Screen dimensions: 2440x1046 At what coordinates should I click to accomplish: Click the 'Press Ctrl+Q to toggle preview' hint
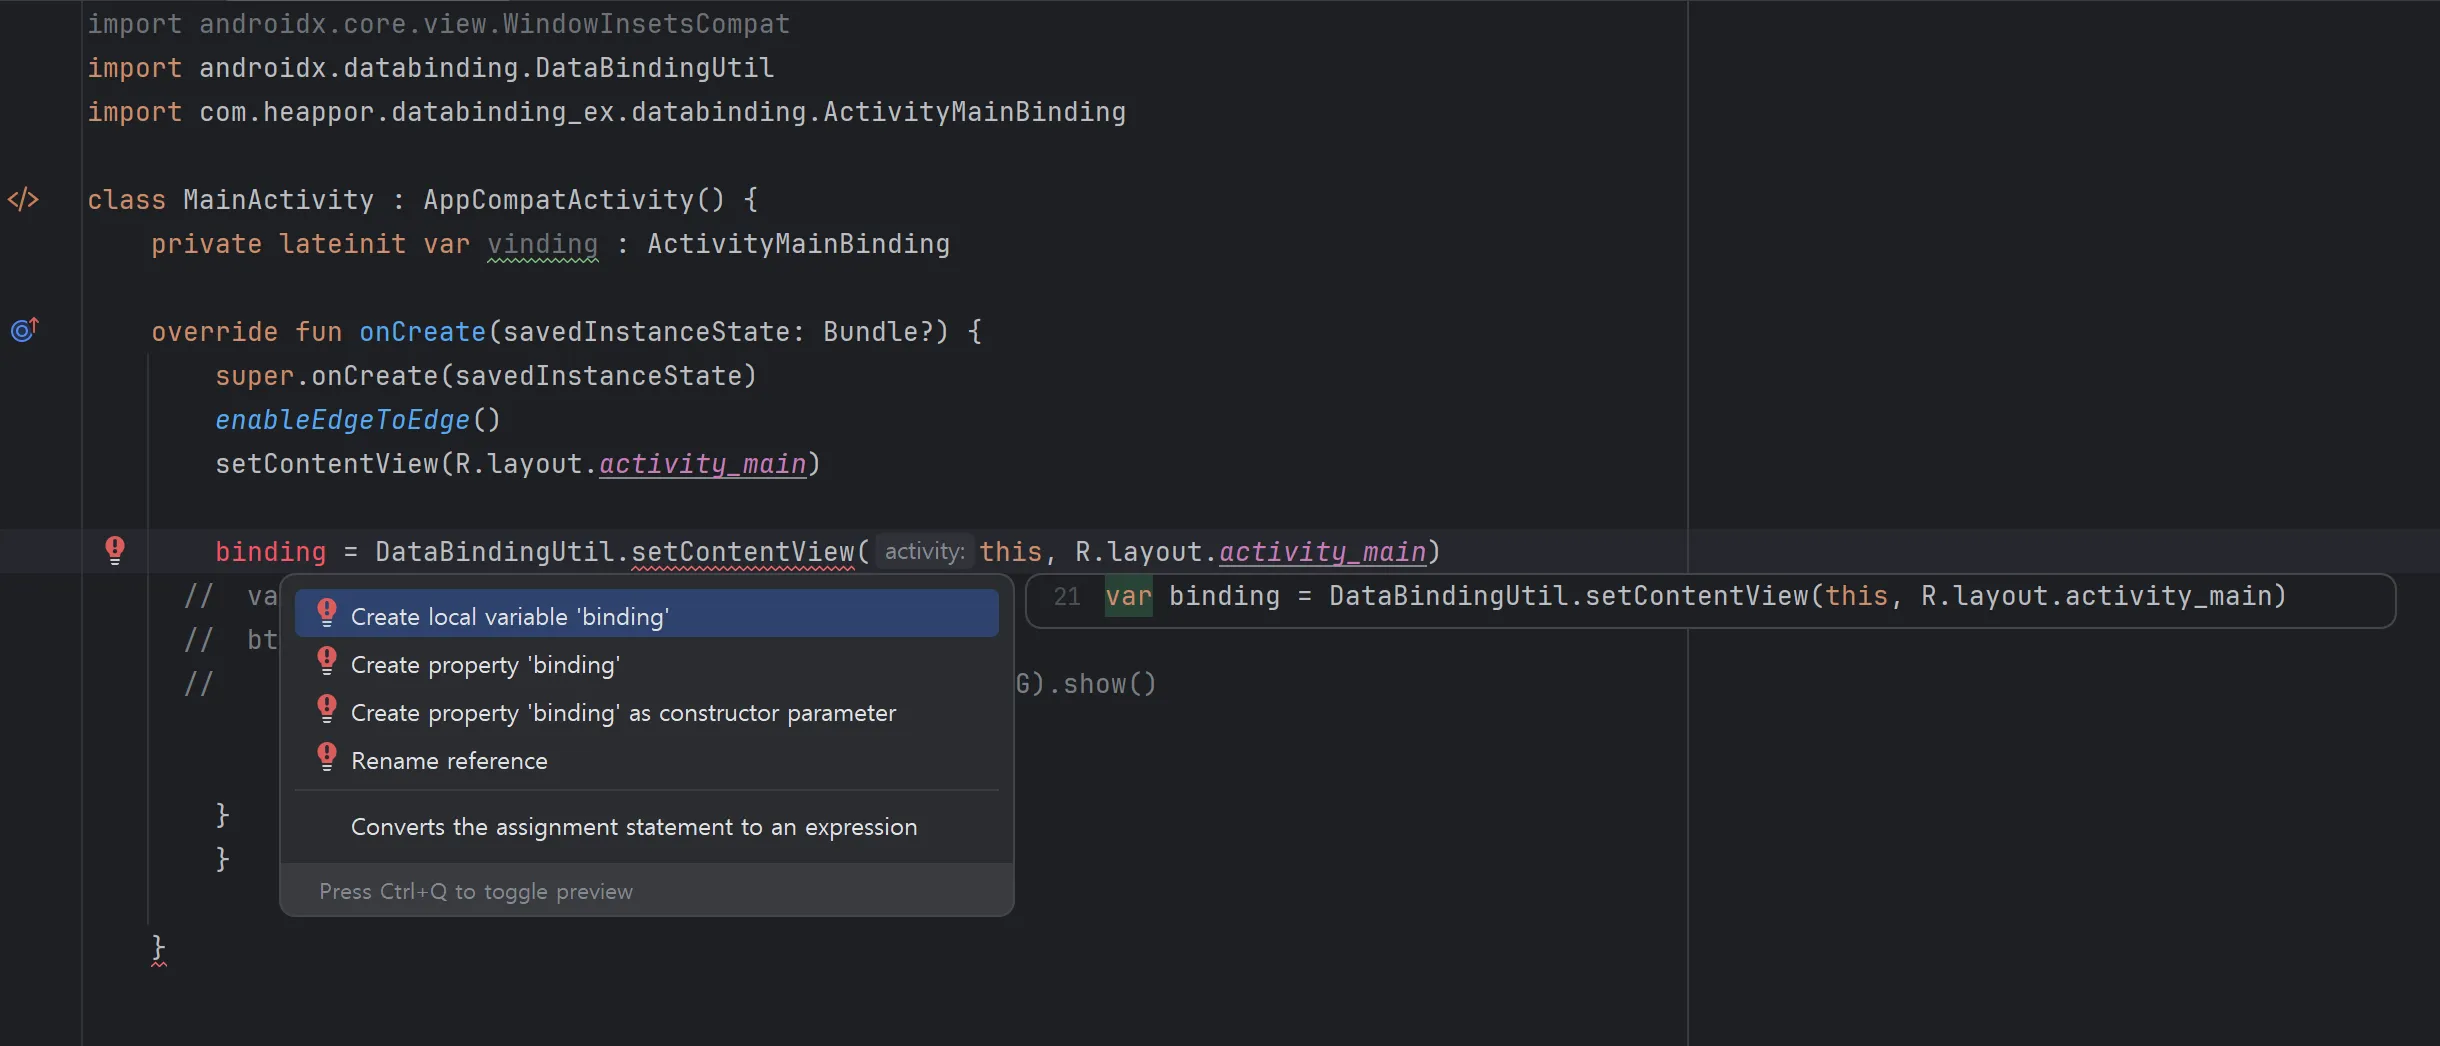click(476, 891)
